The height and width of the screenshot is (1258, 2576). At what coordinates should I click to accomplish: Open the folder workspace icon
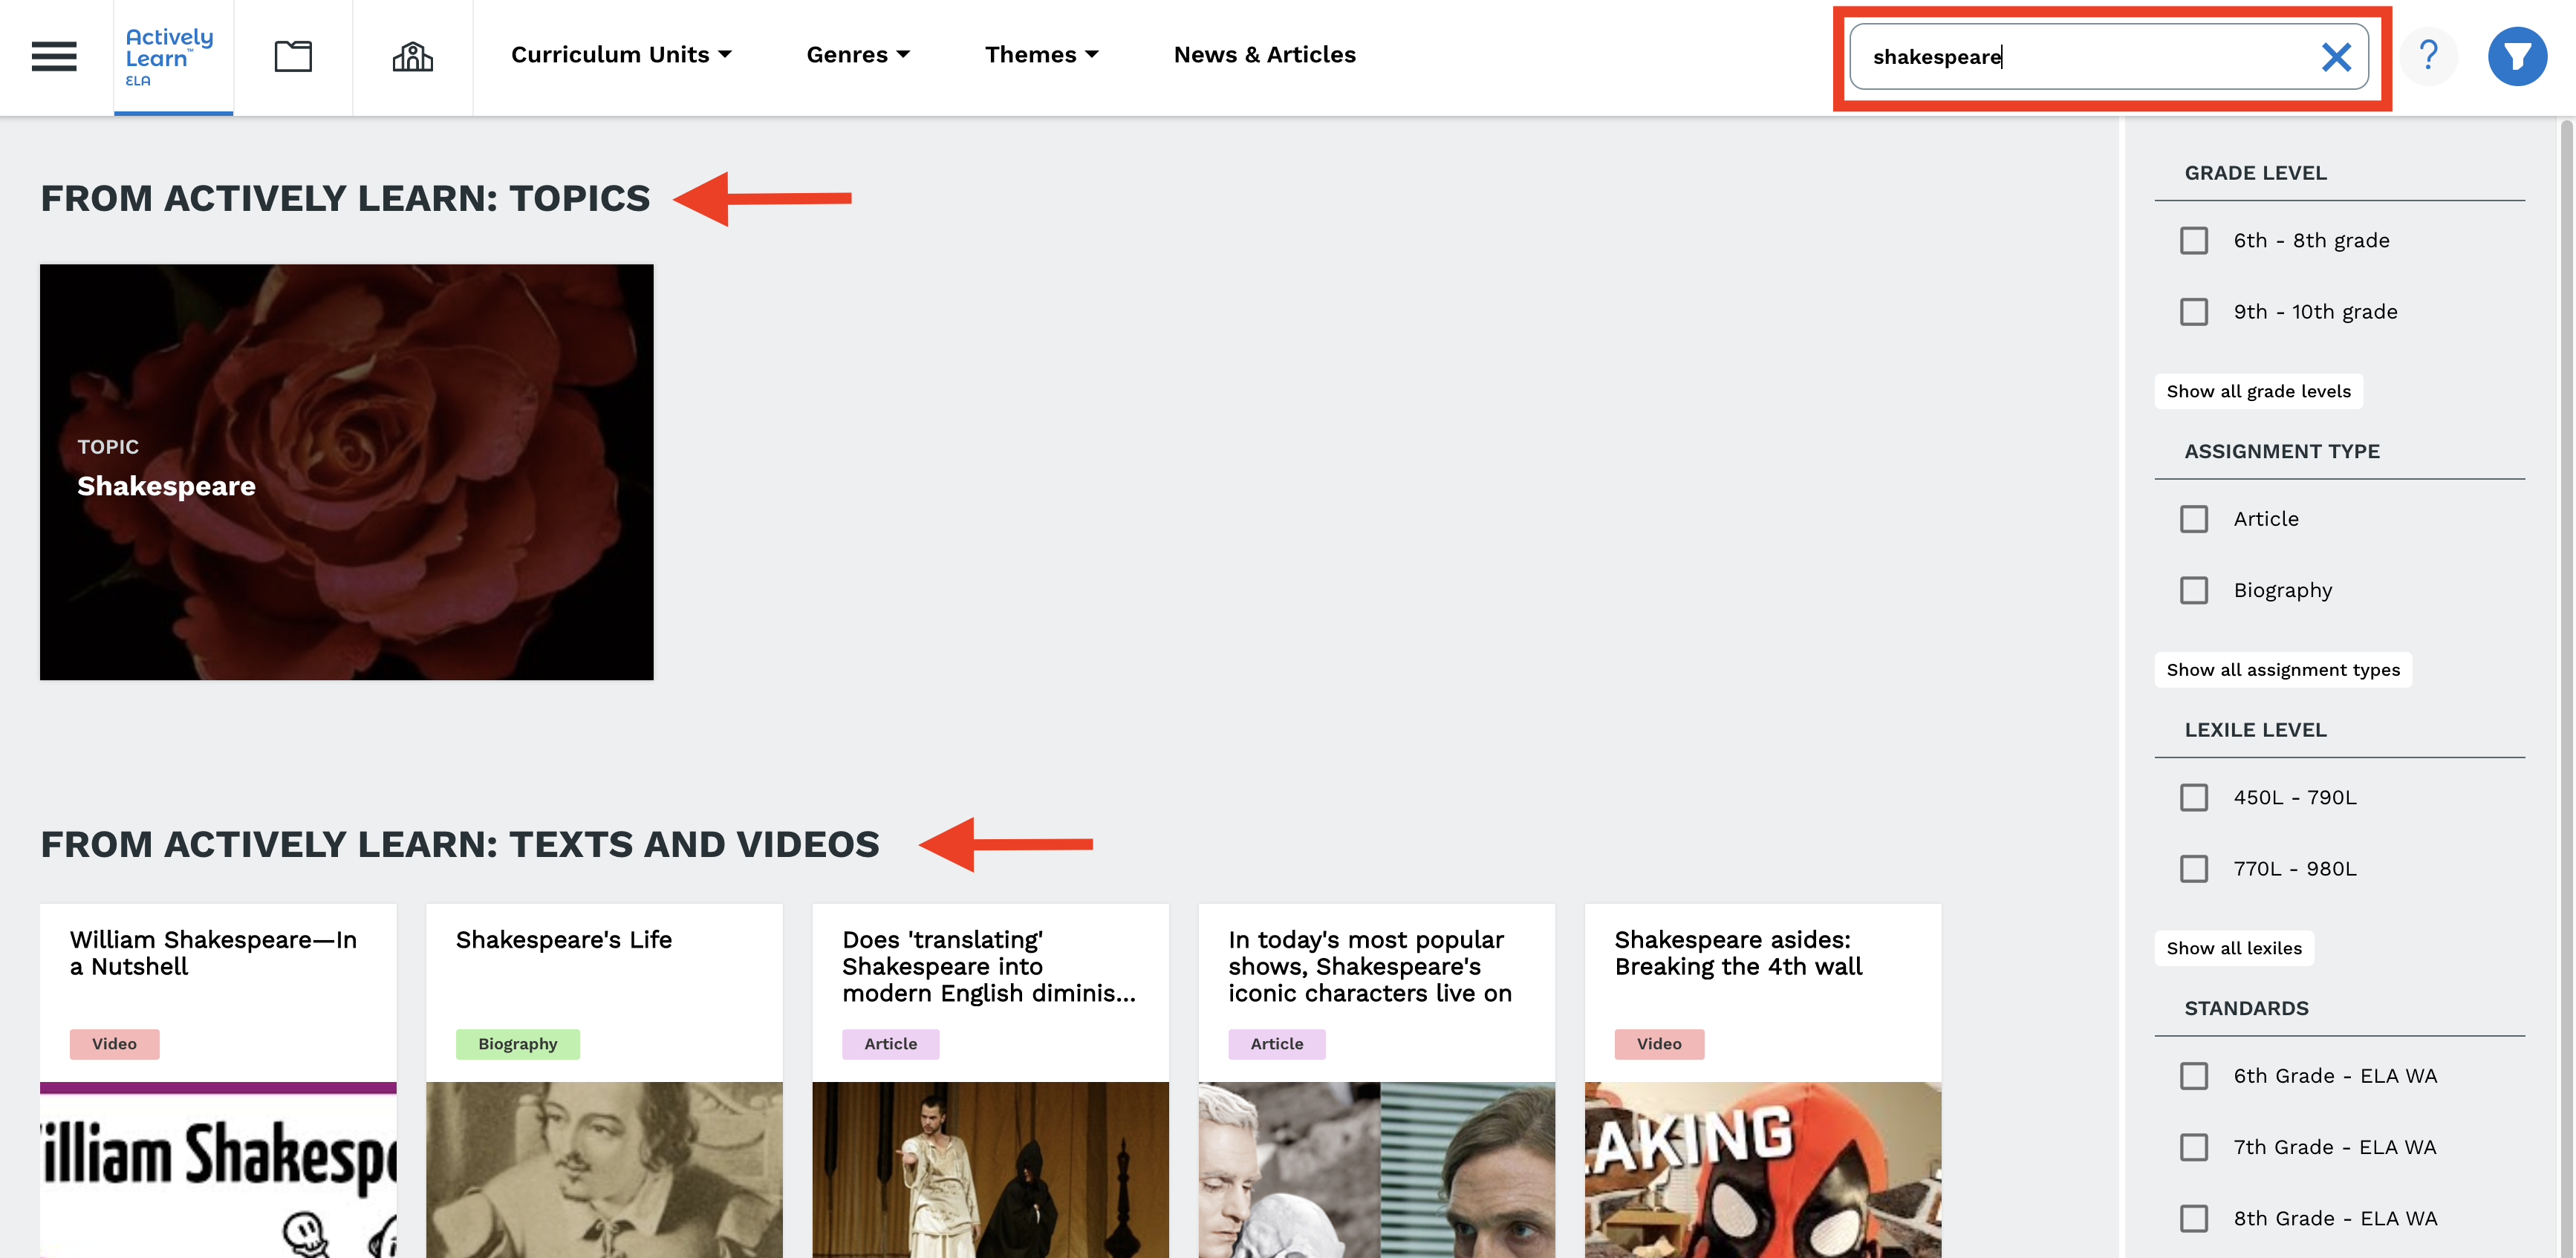click(293, 56)
